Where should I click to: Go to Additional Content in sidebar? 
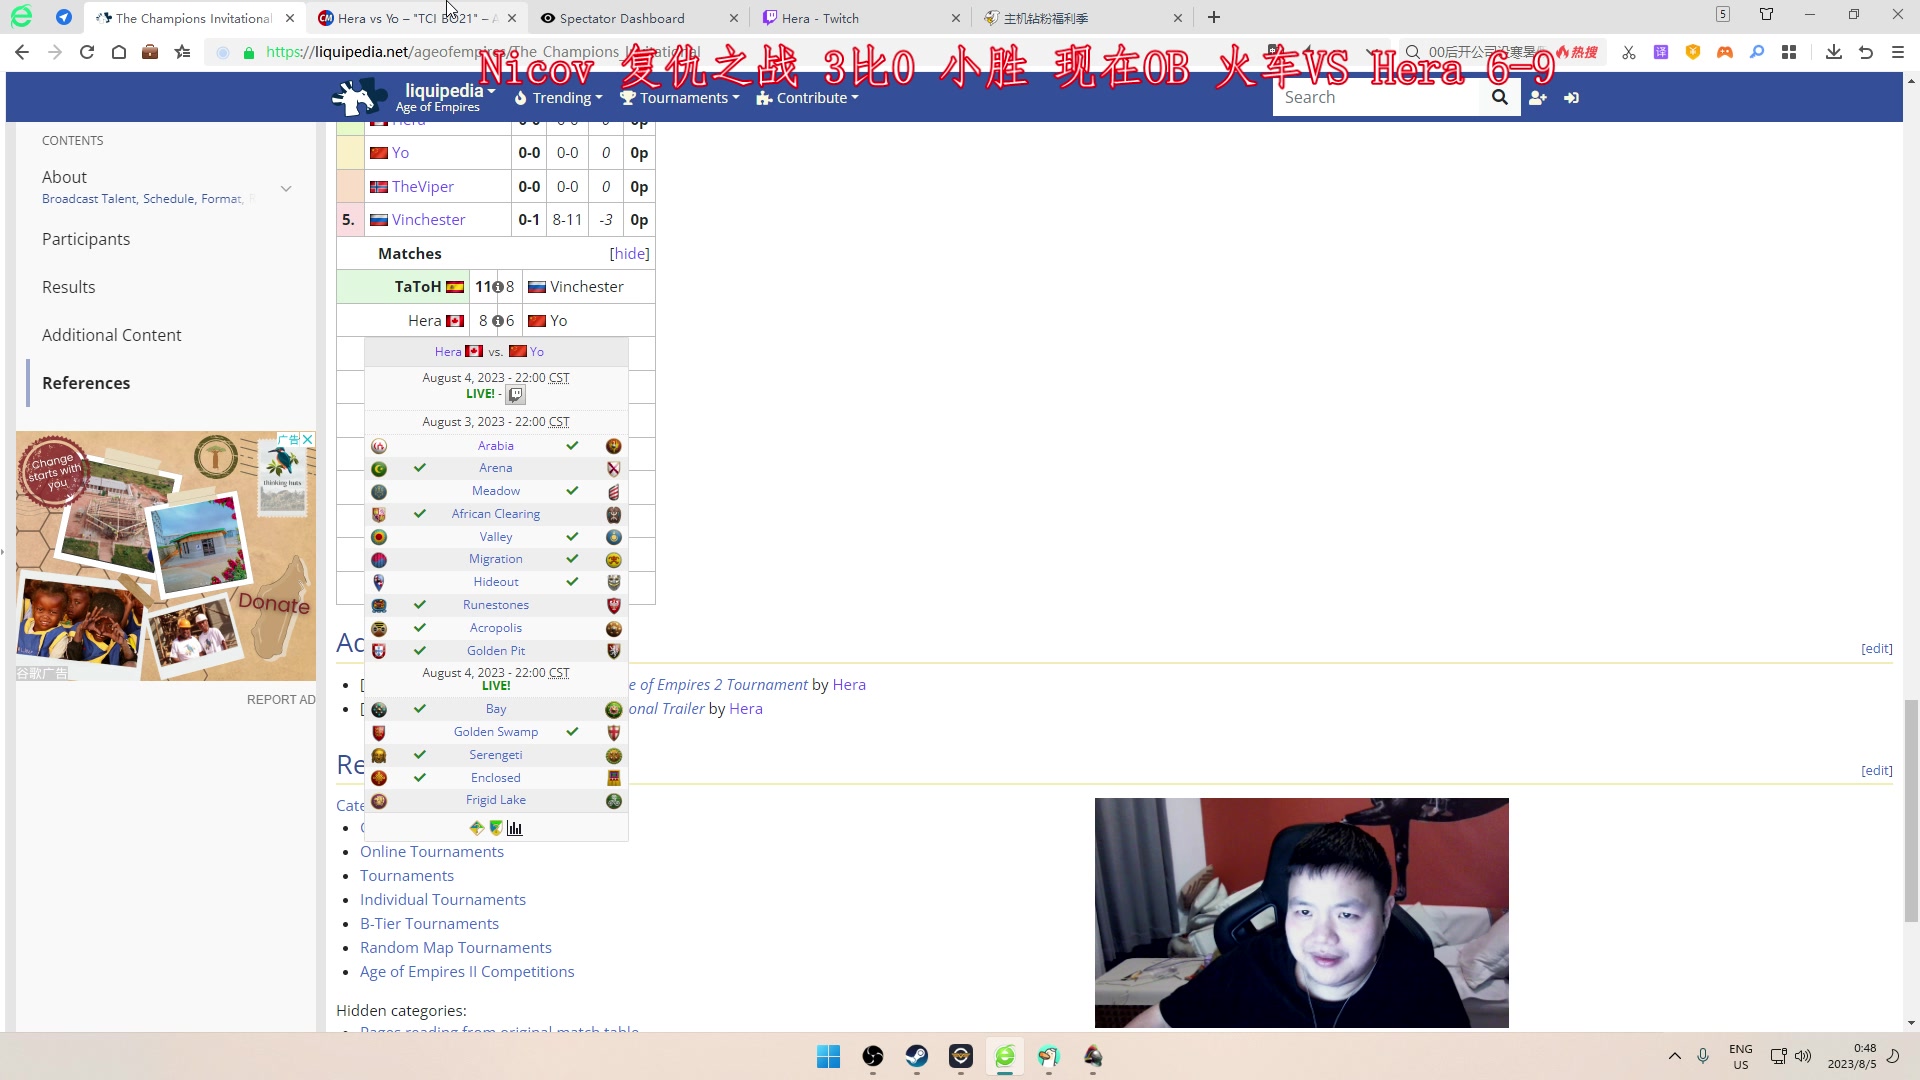[x=112, y=335]
